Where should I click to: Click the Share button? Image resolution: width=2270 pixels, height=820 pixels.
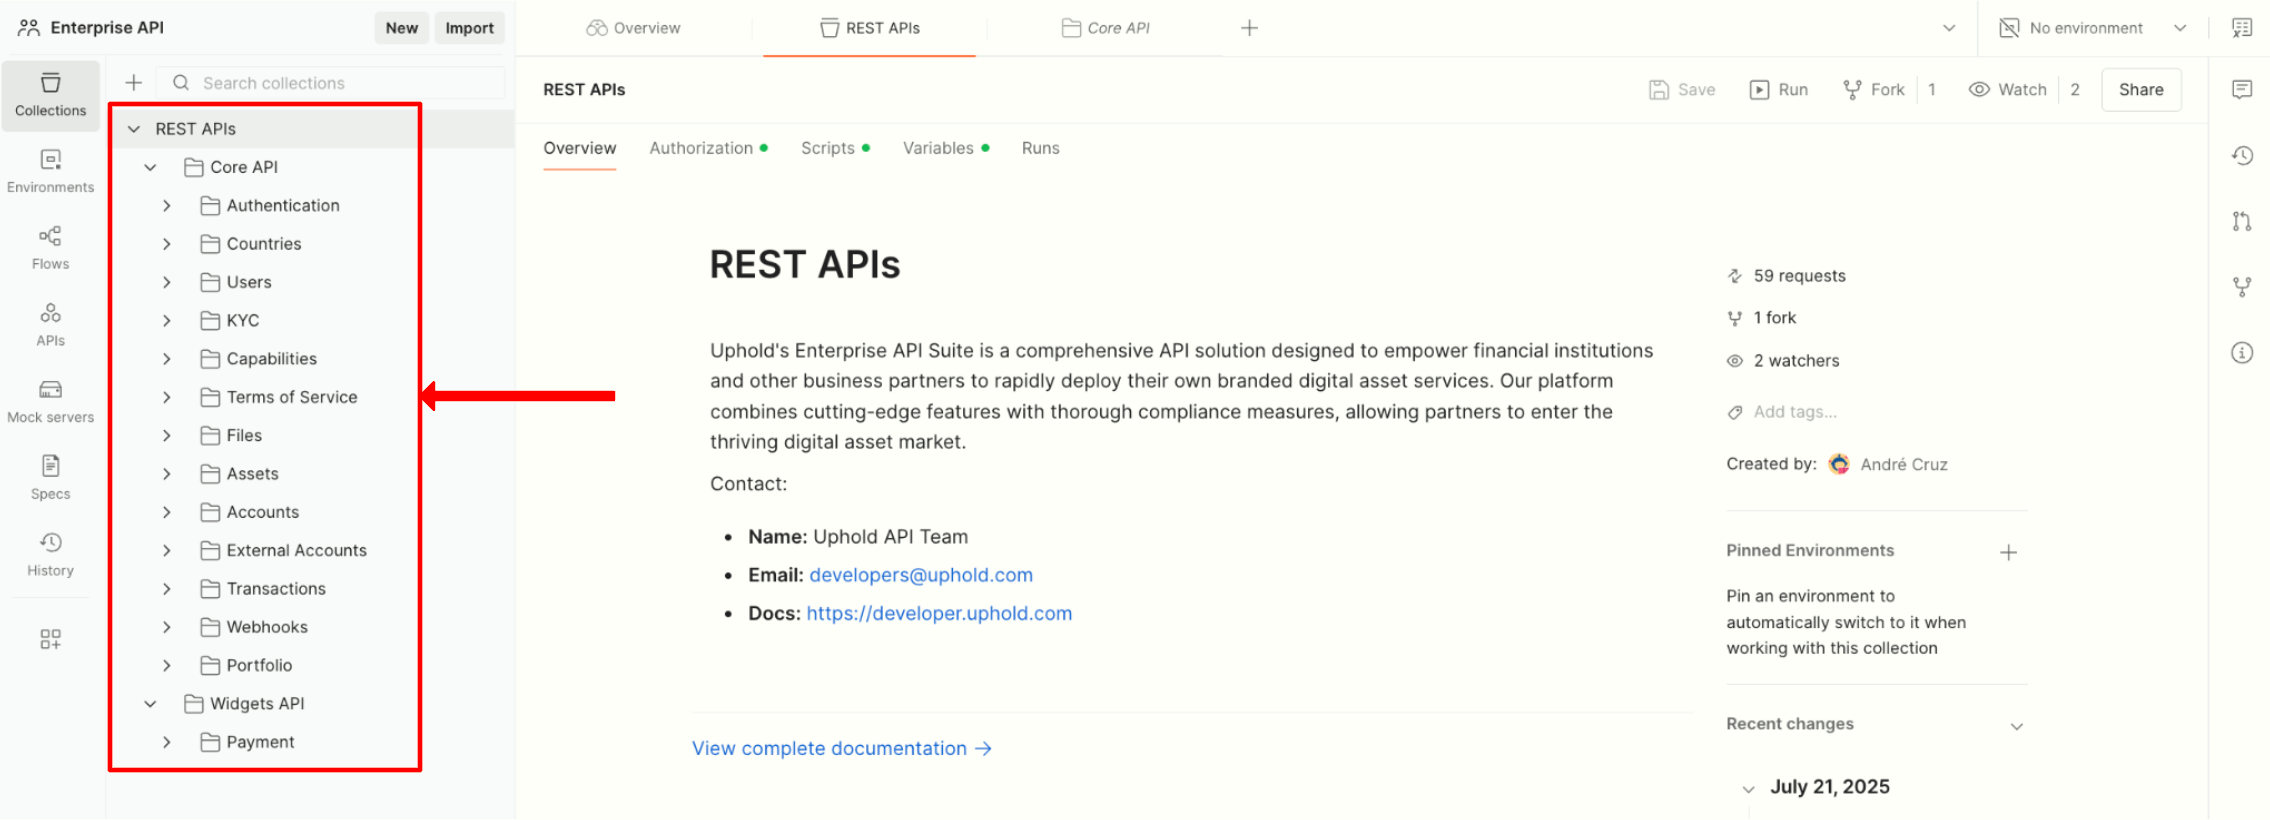pyautogui.click(x=2141, y=90)
